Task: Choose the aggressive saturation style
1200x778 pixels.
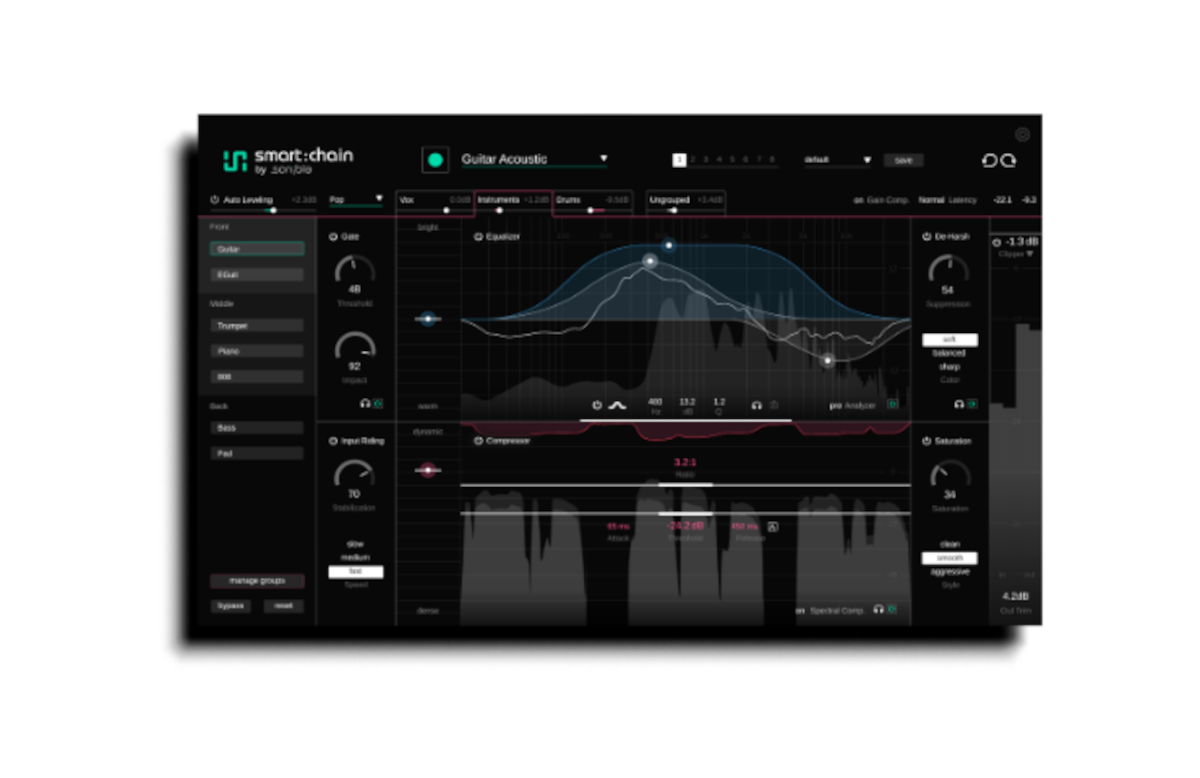Action: click(950, 572)
